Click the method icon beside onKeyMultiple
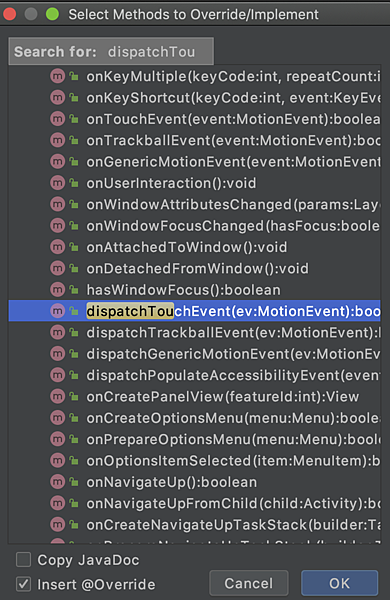390x600 pixels. point(58,77)
